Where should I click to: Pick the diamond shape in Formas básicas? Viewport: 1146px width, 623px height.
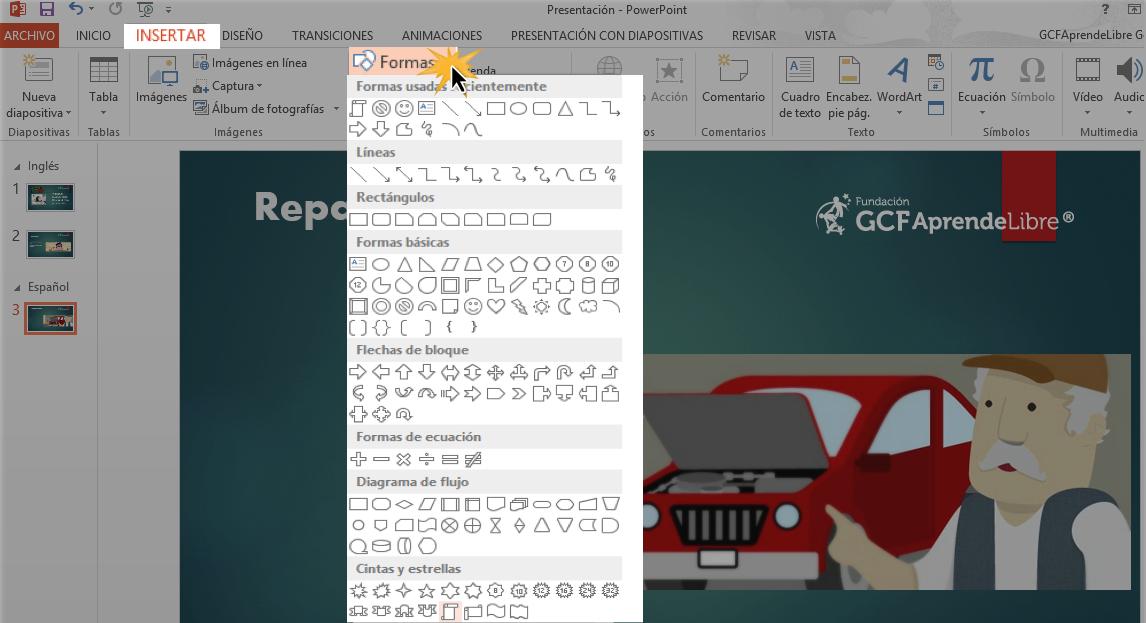pyautogui.click(x=496, y=264)
